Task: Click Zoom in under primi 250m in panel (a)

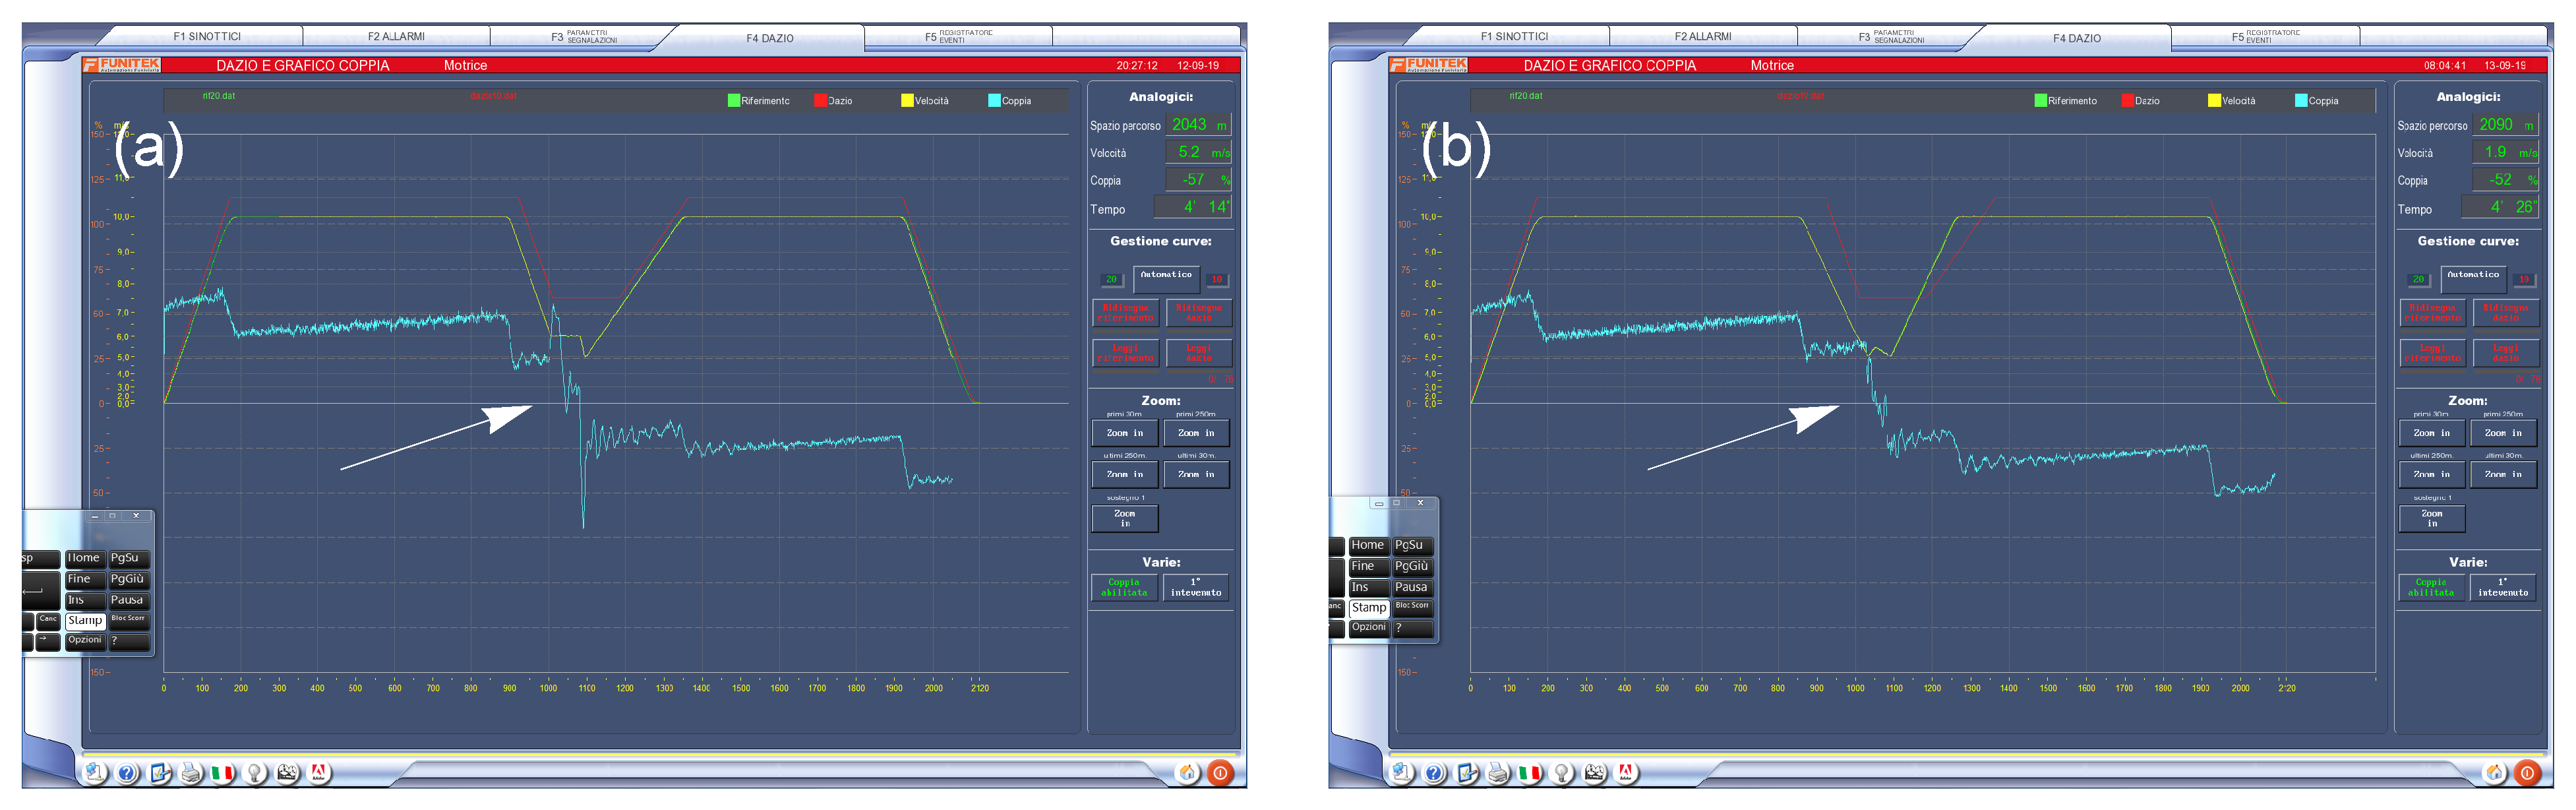Action: [x=1196, y=433]
